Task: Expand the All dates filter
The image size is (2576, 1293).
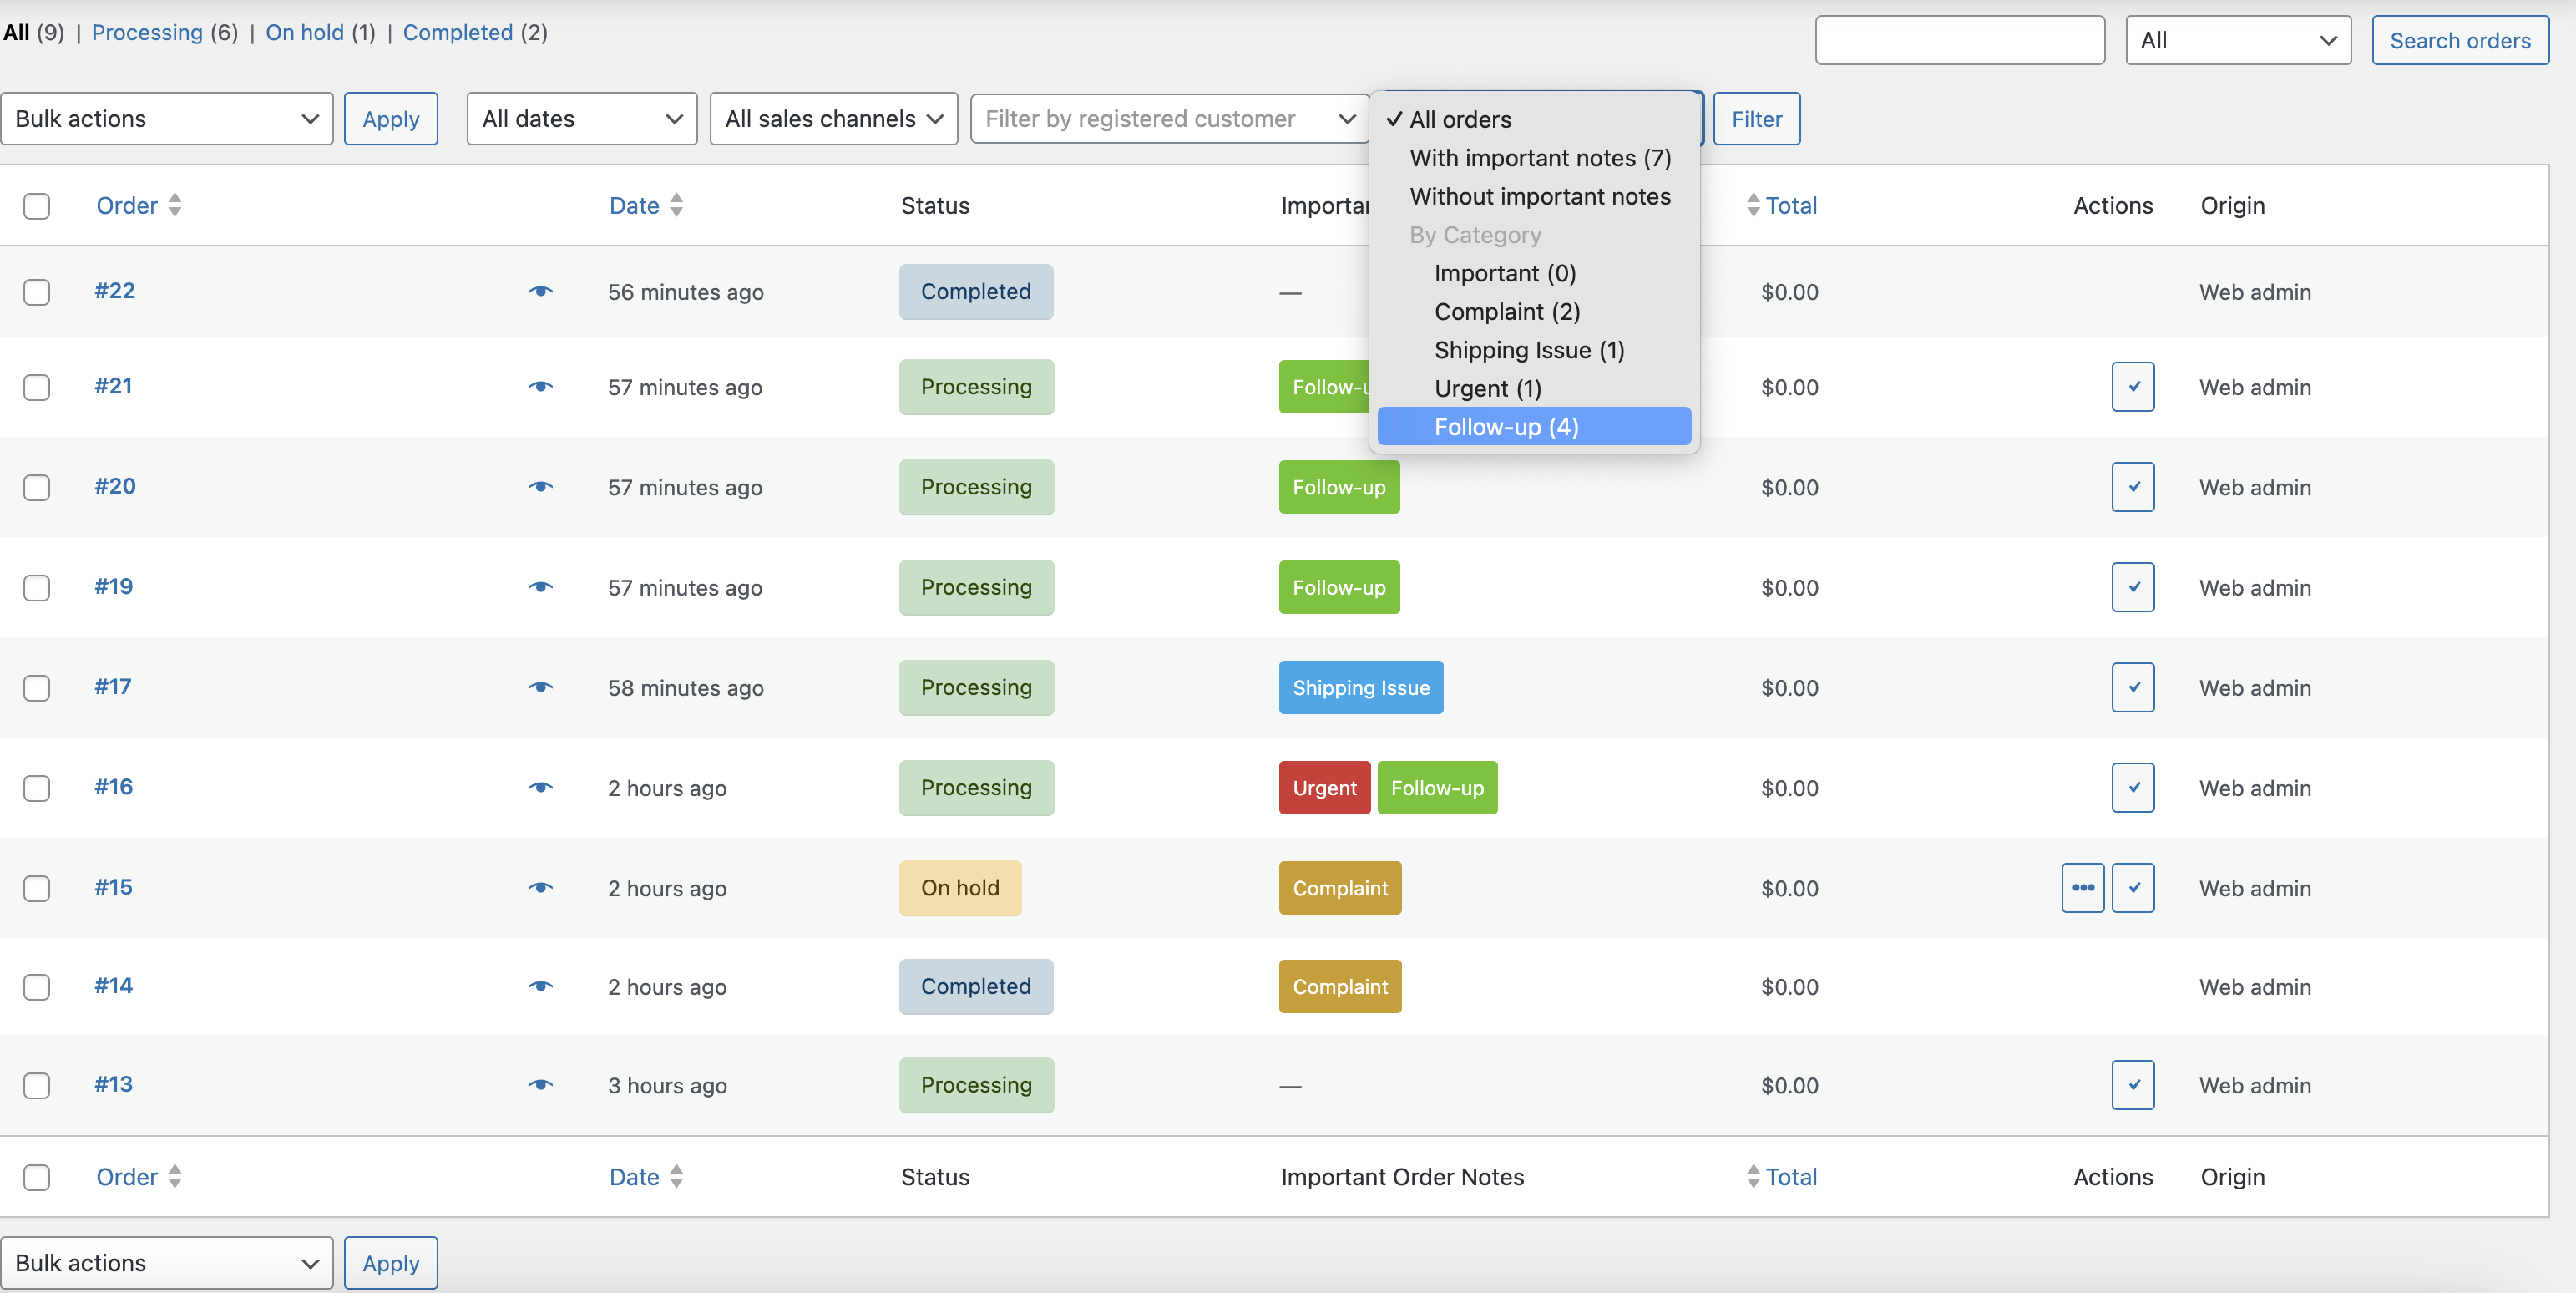Action: (x=581, y=119)
